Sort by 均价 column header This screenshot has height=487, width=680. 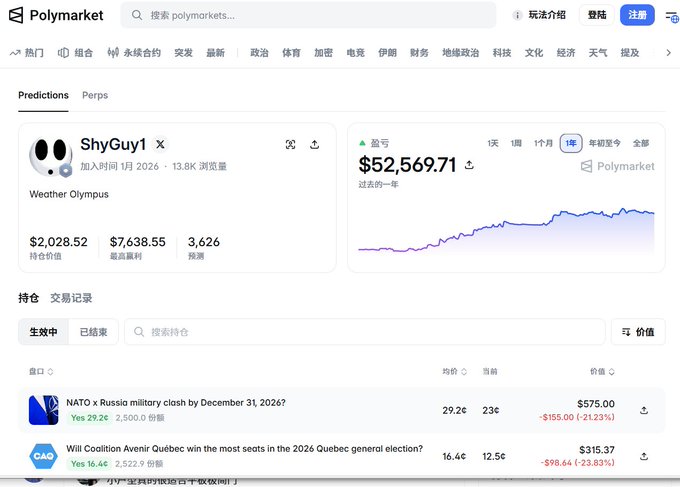coord(454,372)
